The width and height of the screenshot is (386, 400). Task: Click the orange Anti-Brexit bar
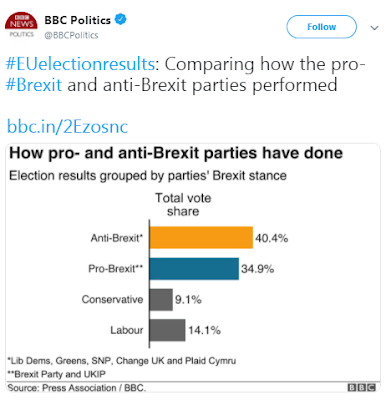tap(201, 237)
